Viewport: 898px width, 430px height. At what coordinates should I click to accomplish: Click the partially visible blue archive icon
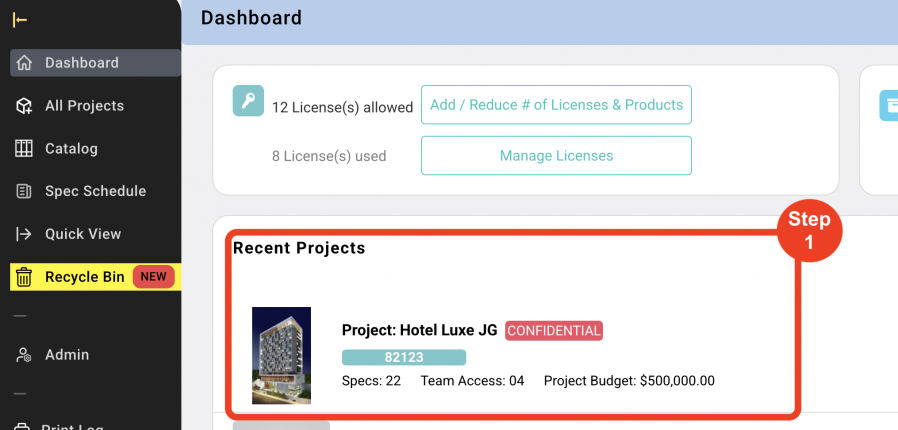(x=888, y=106)
